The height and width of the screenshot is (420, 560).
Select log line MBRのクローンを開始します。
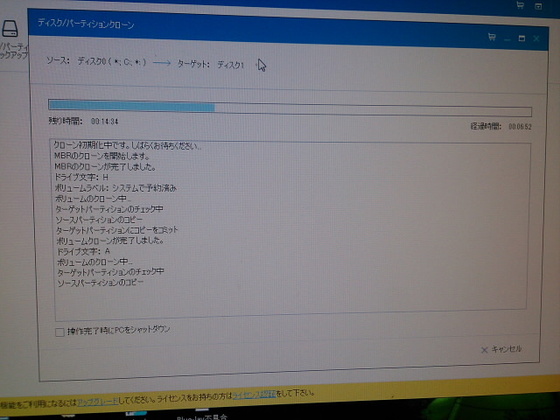102,156
